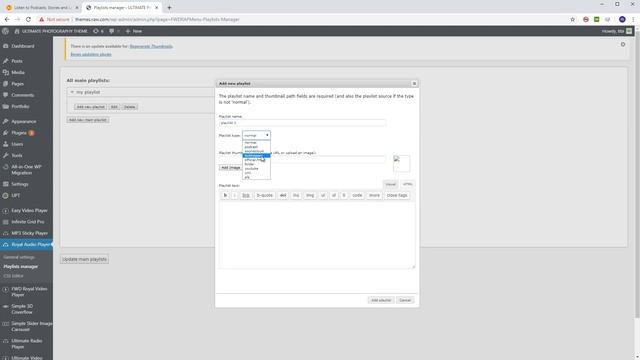The image size is (640, 360).
Task: Open All-in-One WP Migration
Action: (x=27, y=170)
